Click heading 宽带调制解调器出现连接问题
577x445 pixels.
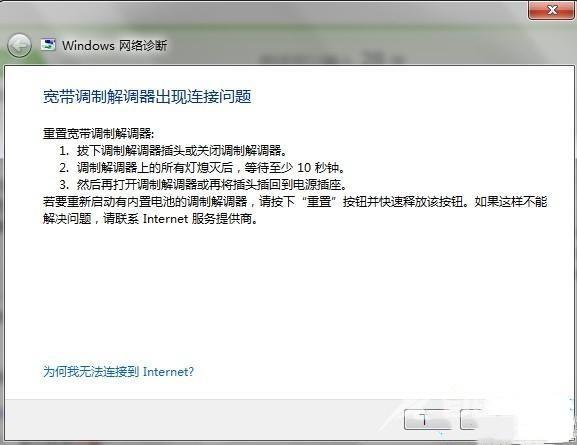click(x=147, y=97)
